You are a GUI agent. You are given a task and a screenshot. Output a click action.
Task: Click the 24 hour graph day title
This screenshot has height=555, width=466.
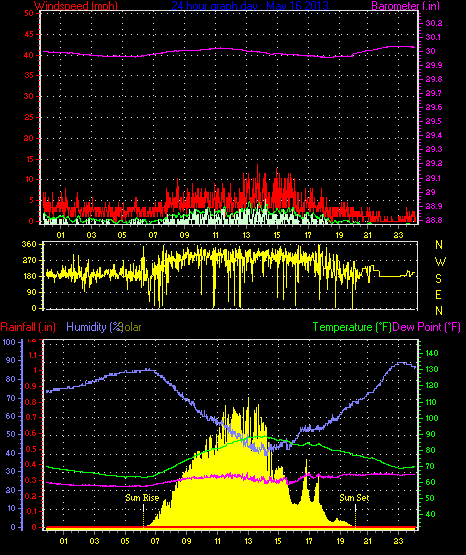pyautogui.click(x=250, y=5)
